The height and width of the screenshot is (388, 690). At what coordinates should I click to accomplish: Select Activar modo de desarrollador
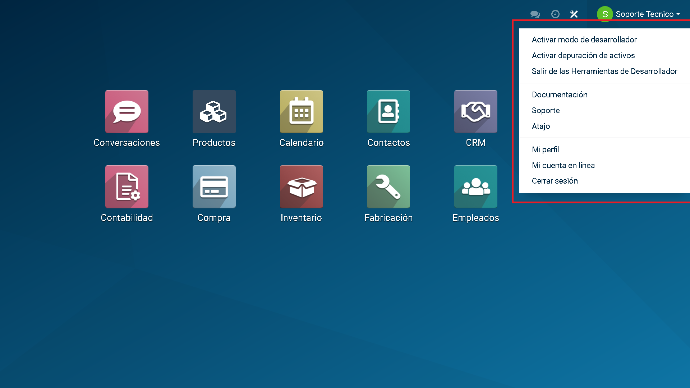[584, 40]
